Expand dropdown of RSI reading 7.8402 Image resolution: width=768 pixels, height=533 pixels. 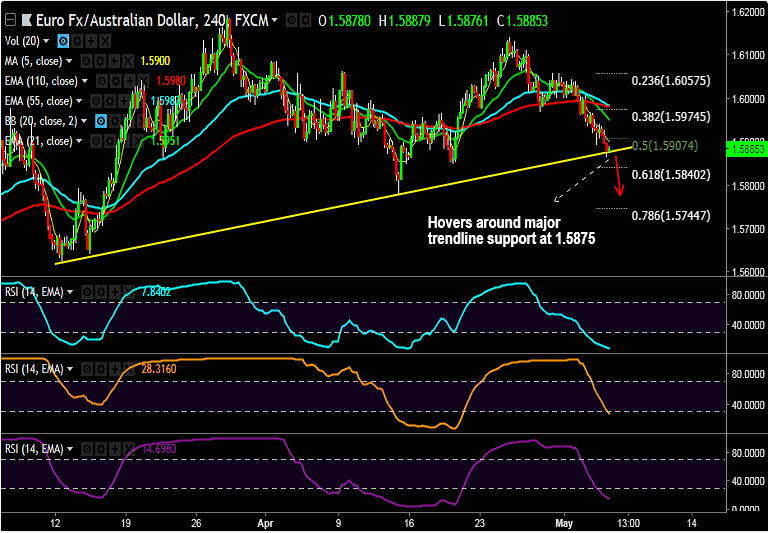coord(70,292)
